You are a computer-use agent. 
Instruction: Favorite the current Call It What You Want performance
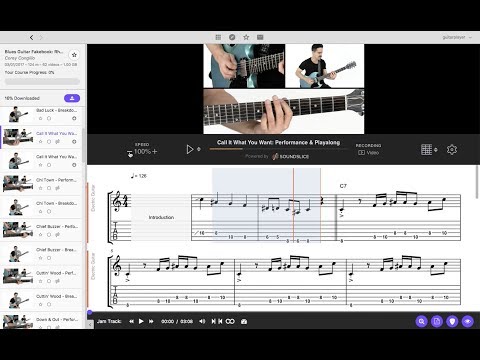pyautogui.click(x=41, y=142)
